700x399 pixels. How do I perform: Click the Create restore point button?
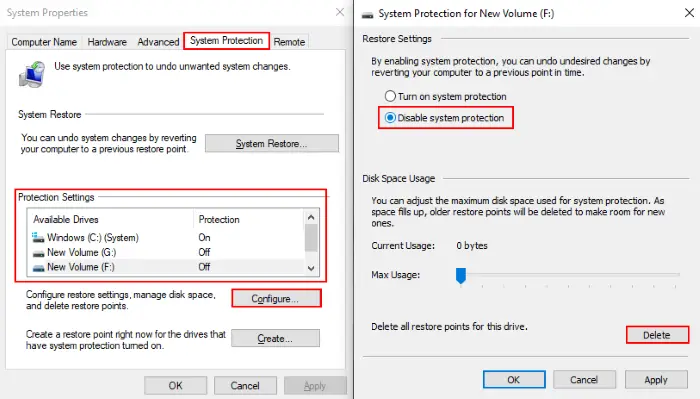pyautogui.click(x=275, y=338)
